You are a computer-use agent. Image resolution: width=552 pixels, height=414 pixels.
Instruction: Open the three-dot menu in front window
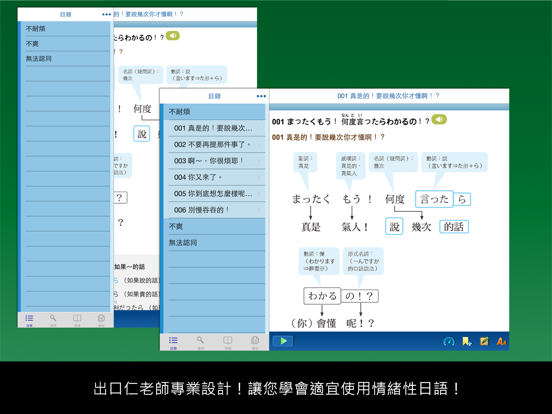[x=261, y=96]
